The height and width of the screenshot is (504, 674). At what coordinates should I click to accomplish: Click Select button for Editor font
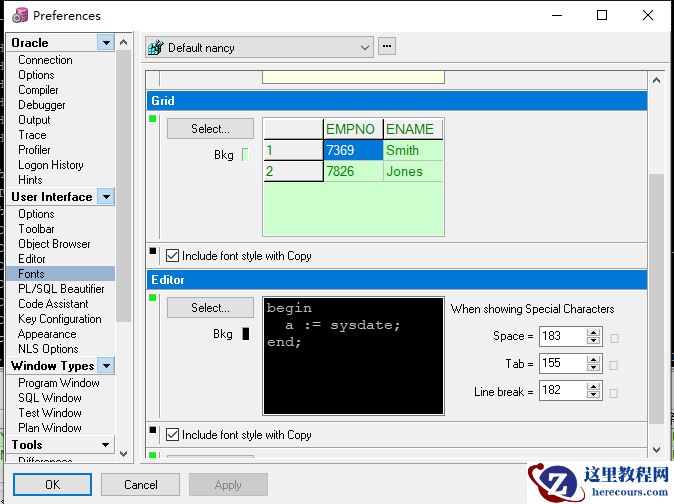click(x=210, y=308)
